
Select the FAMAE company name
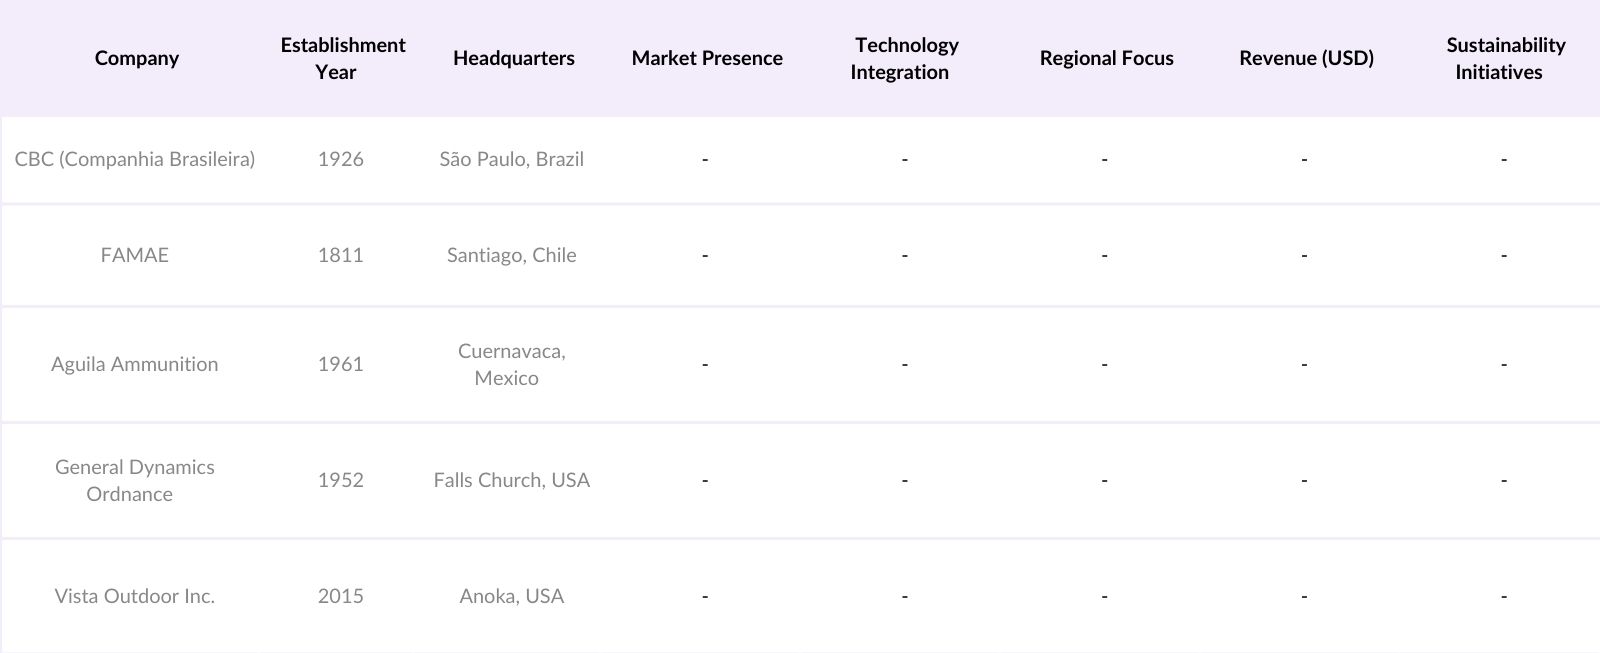[135, 255]
